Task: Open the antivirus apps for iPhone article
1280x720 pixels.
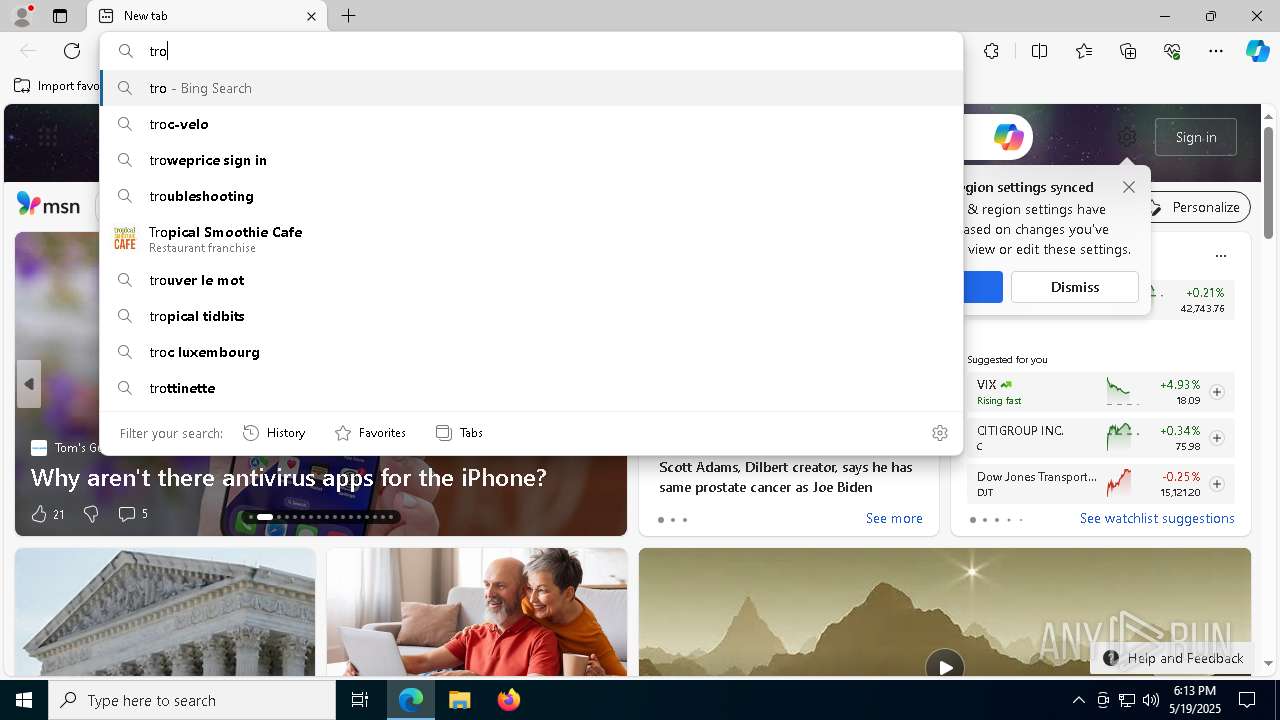Action: pyautogui.click(x=288, y=477)
